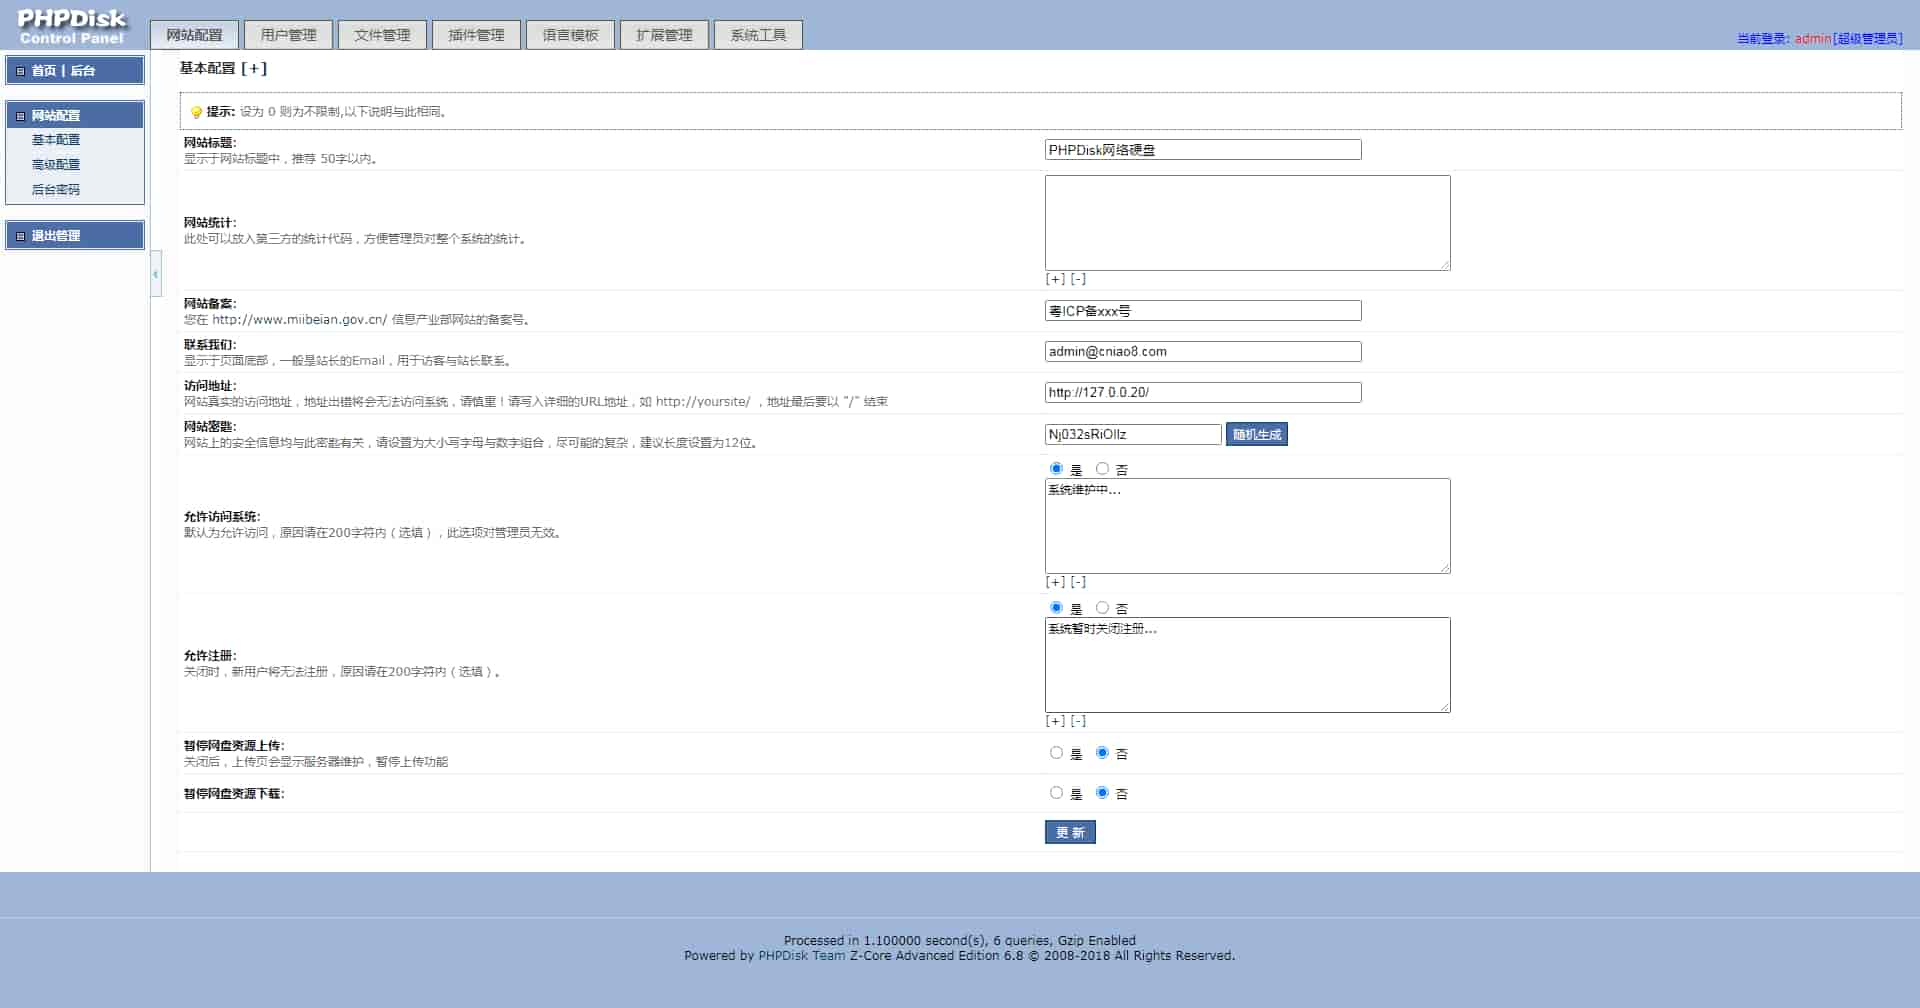This screenshot has width=1920, height=1008.
Task: Click textarea containing 系统暂时关闭注册...
Action: point(1247,665)
